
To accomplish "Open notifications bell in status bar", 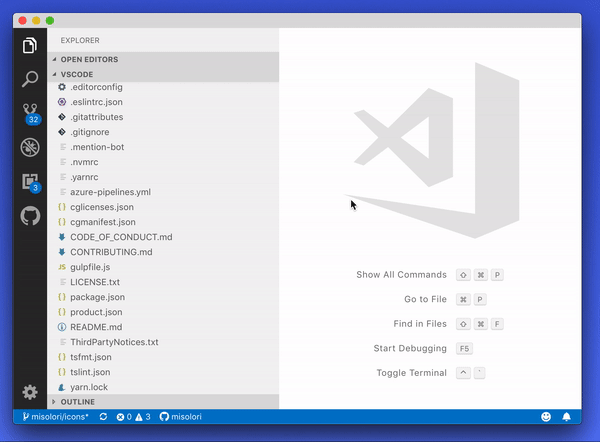I will 566,417.
